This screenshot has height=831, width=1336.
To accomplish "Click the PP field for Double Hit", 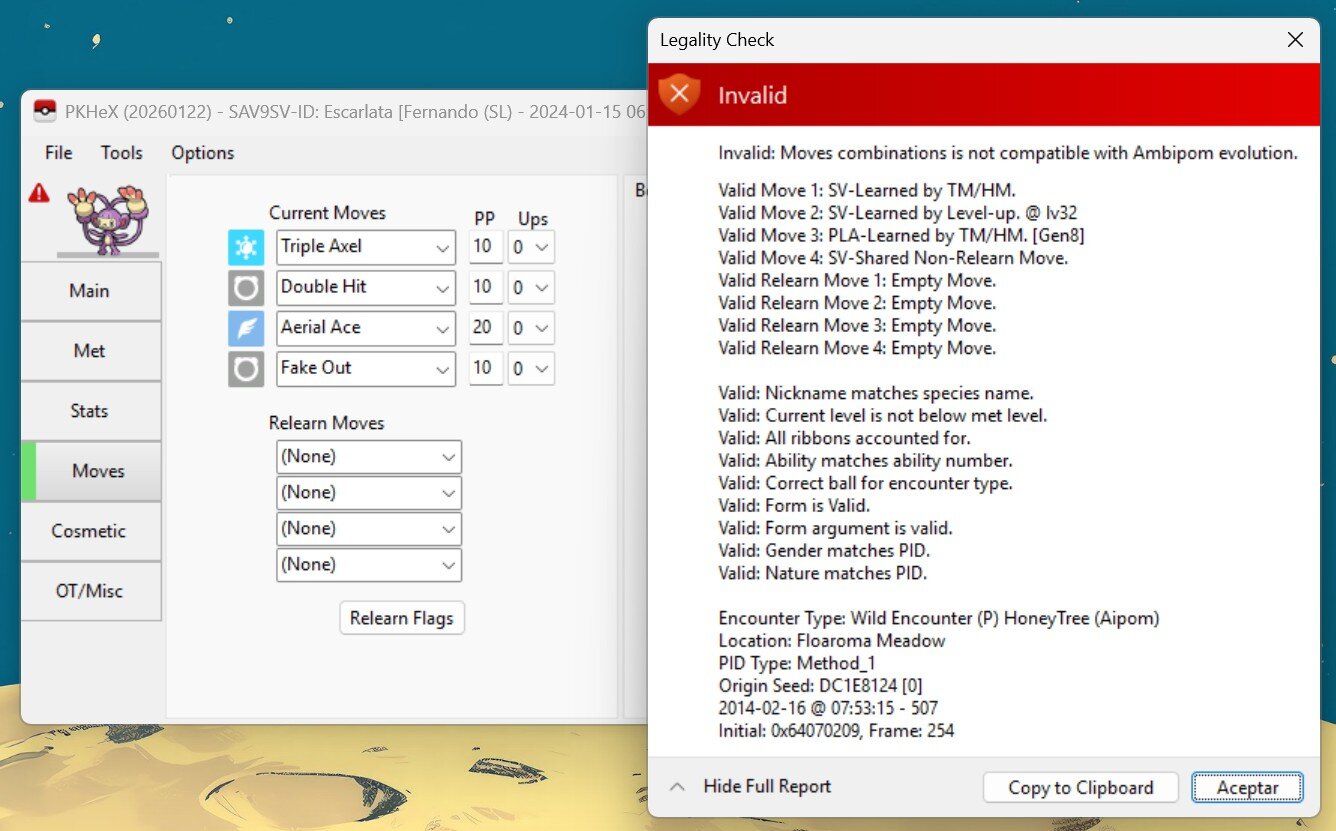I will click(x=484, y=288).
